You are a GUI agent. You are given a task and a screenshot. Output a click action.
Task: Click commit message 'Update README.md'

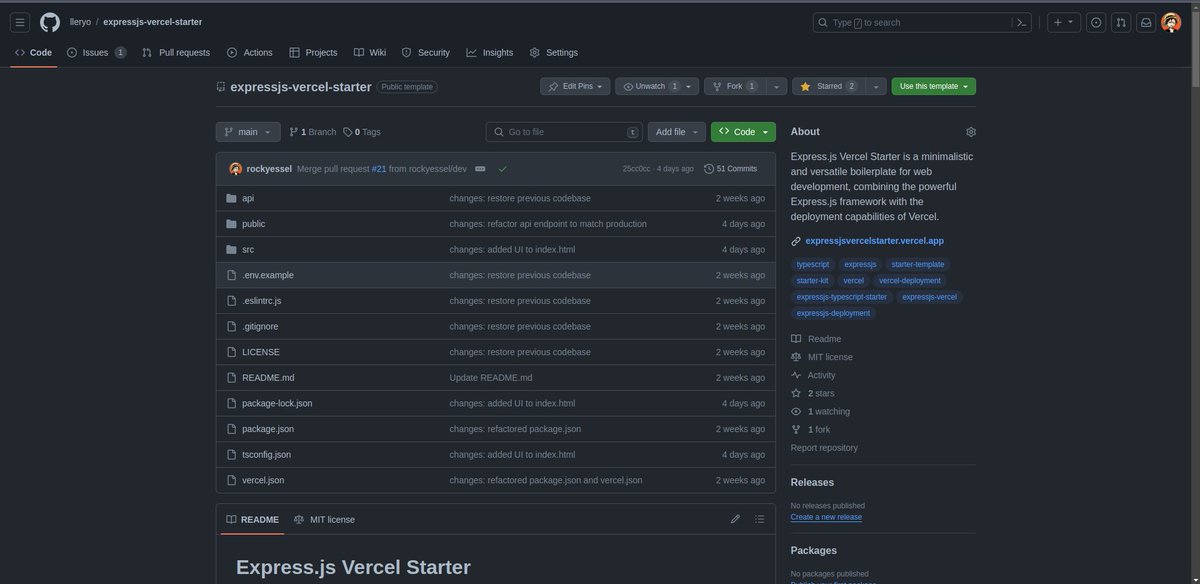pyautogui.click(x=491, y=377)
